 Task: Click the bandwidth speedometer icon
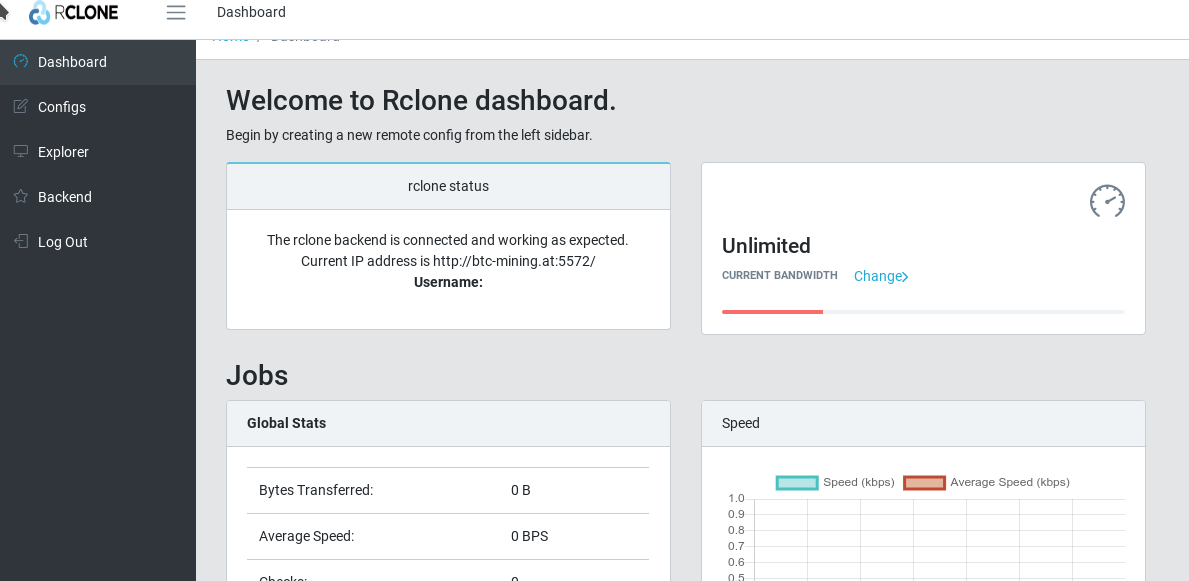pyautogui.click(x=1107, y=201)
